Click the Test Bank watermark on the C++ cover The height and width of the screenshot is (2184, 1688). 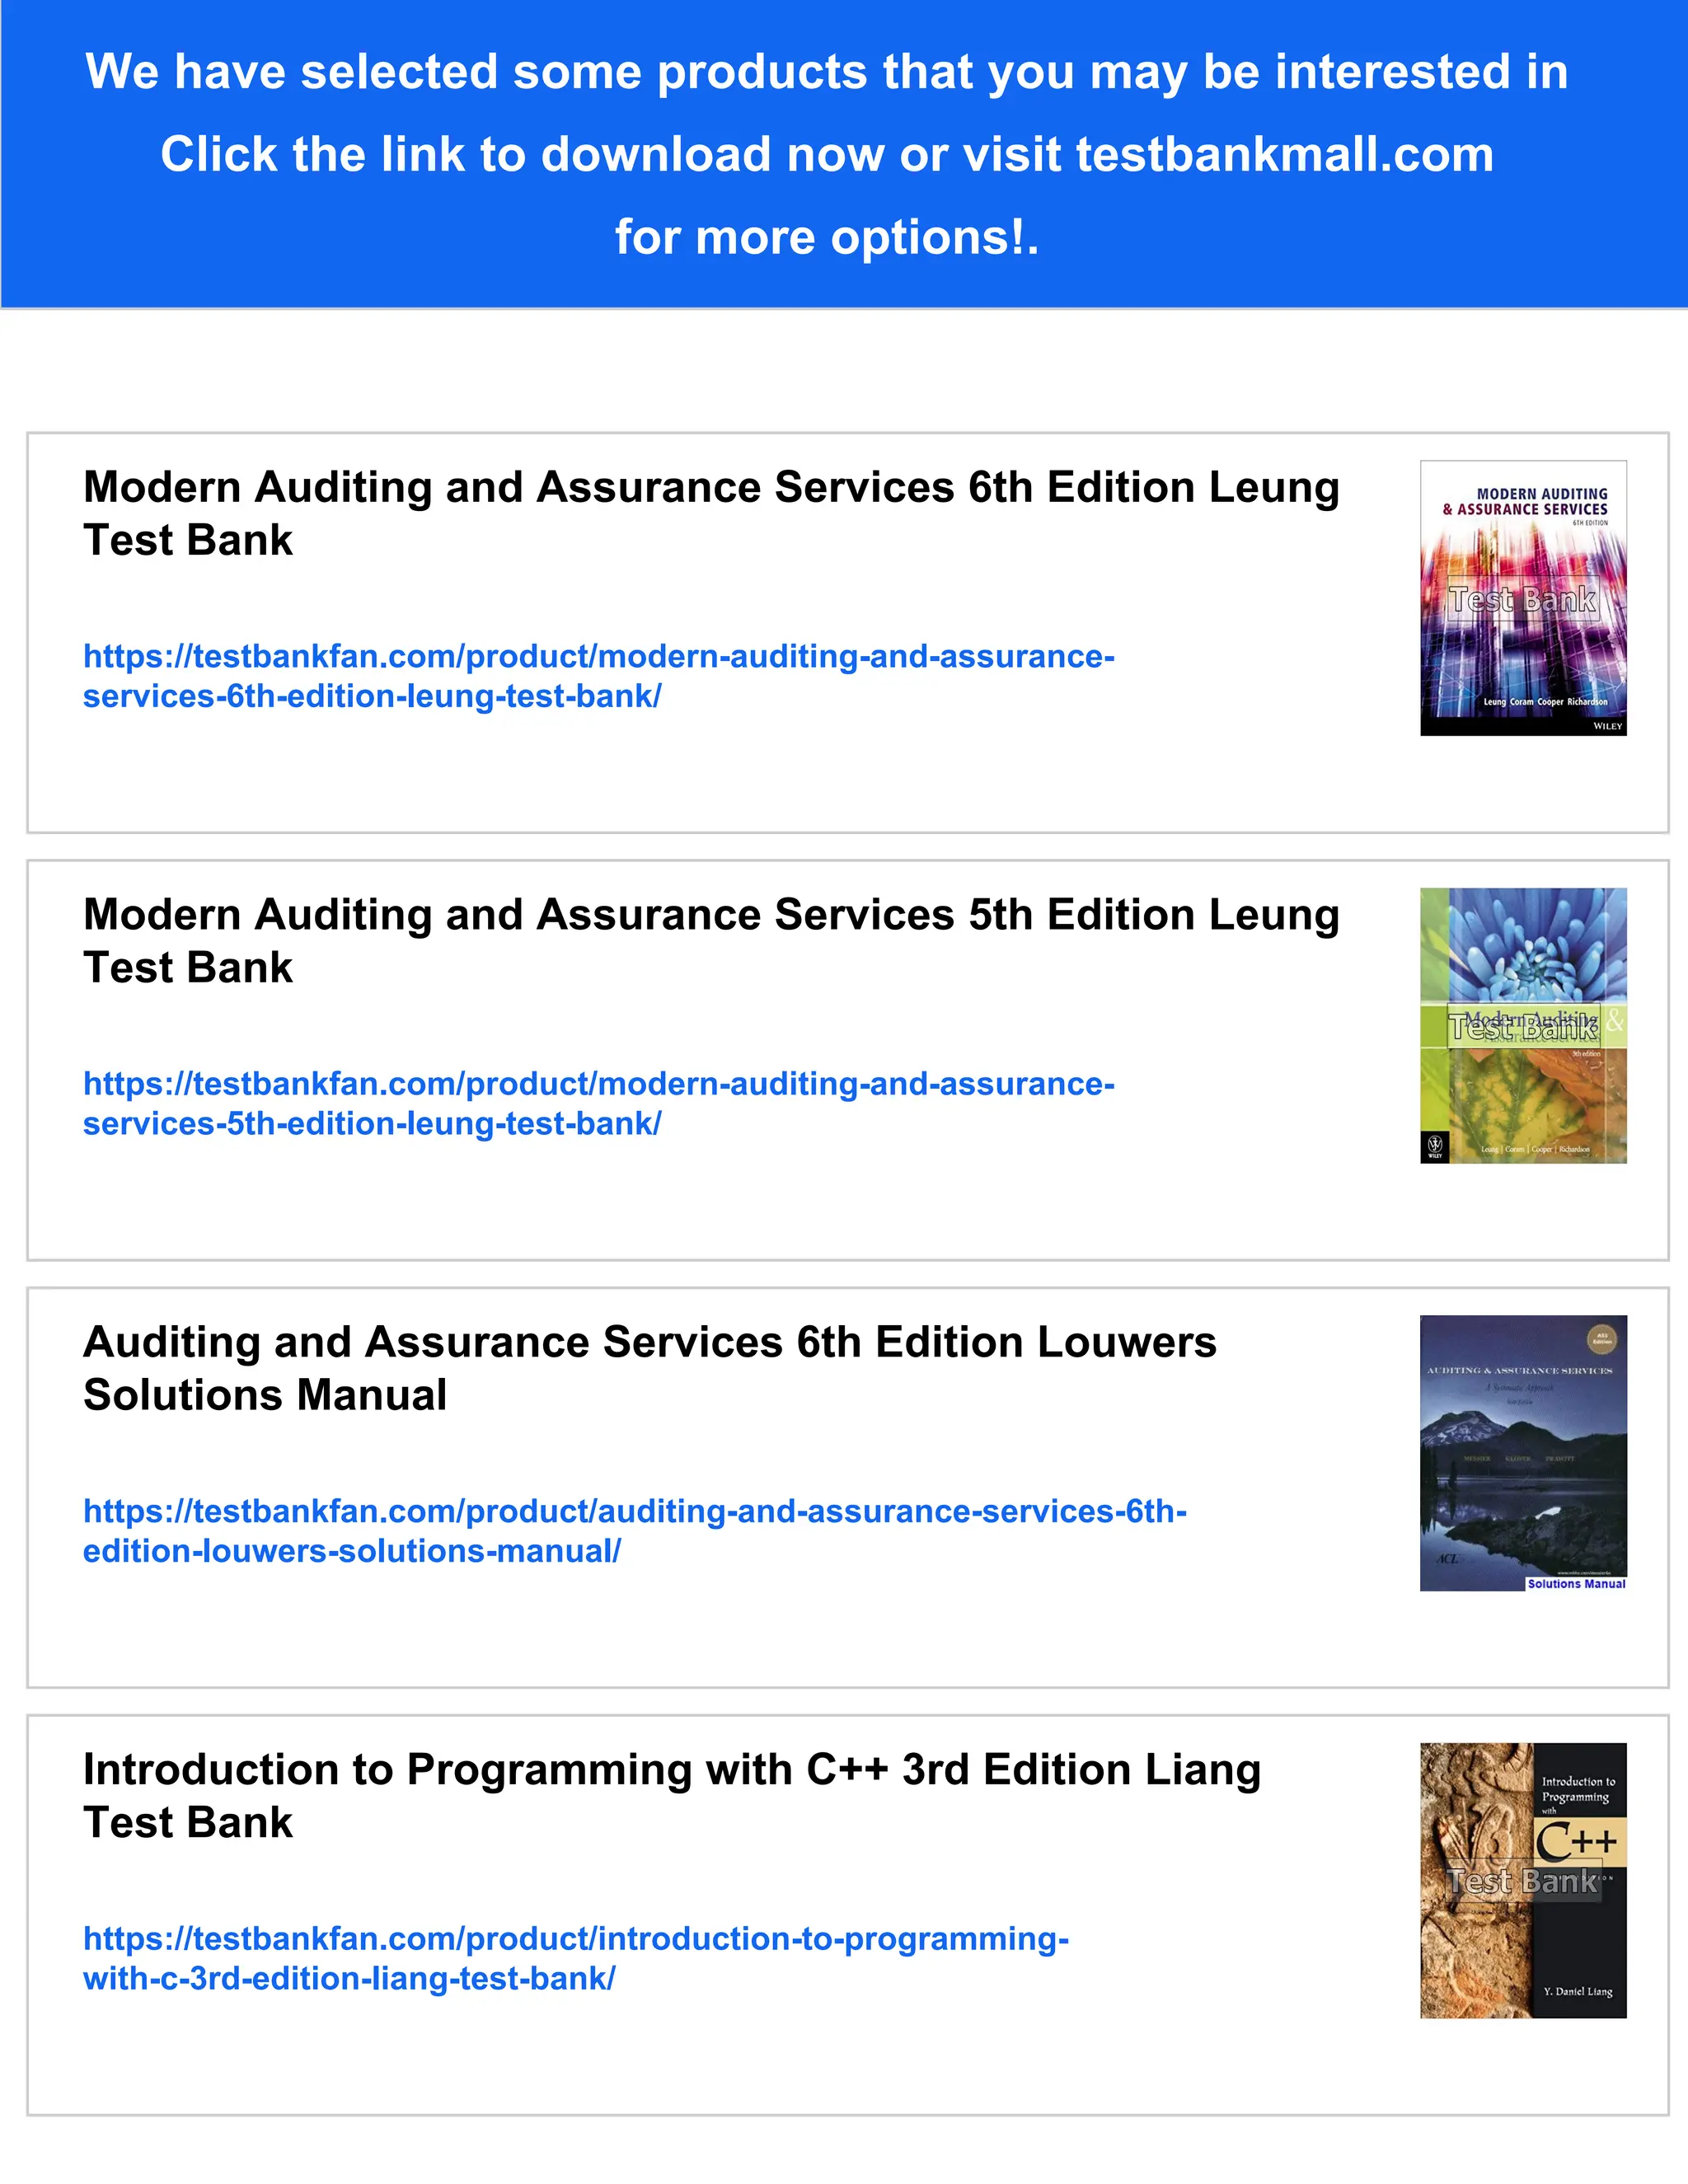tap(1522, 1882)
